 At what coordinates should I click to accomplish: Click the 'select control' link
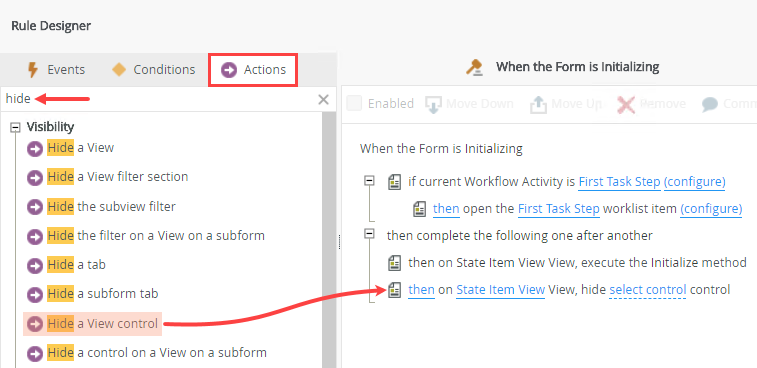point(647,290)
